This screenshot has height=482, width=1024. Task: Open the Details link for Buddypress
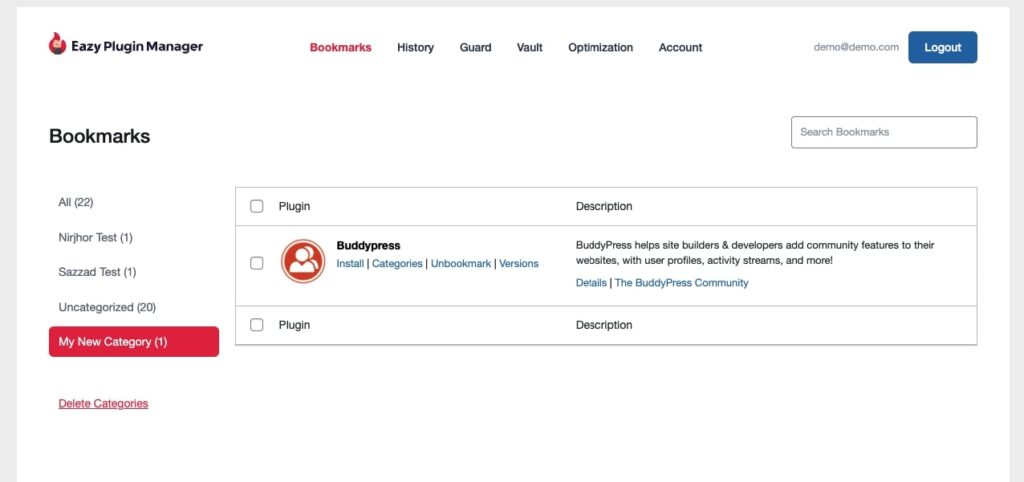pyautogui.click(x=591, y=283)
